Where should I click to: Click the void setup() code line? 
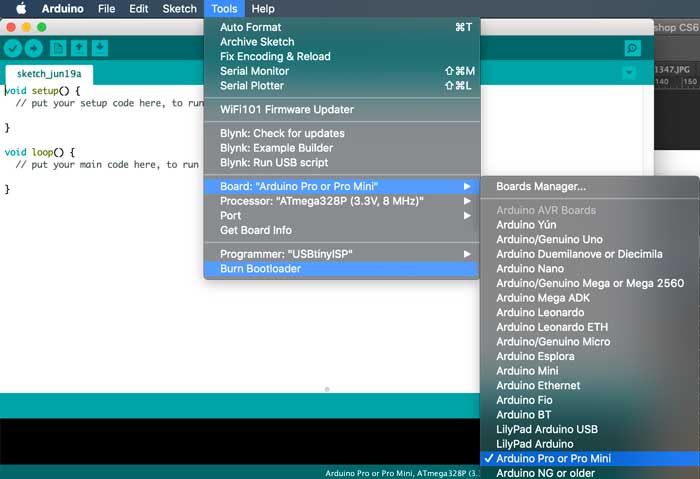pos(42,91)
